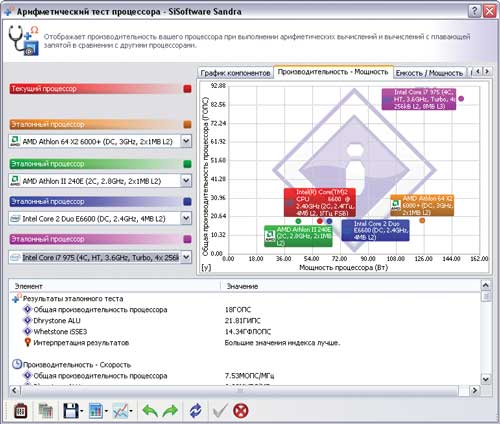Image resolution: width=500 pixels, height=424 pixels.
Task: Click the text Большие значения индекса лучше
Action: [282, 343]
